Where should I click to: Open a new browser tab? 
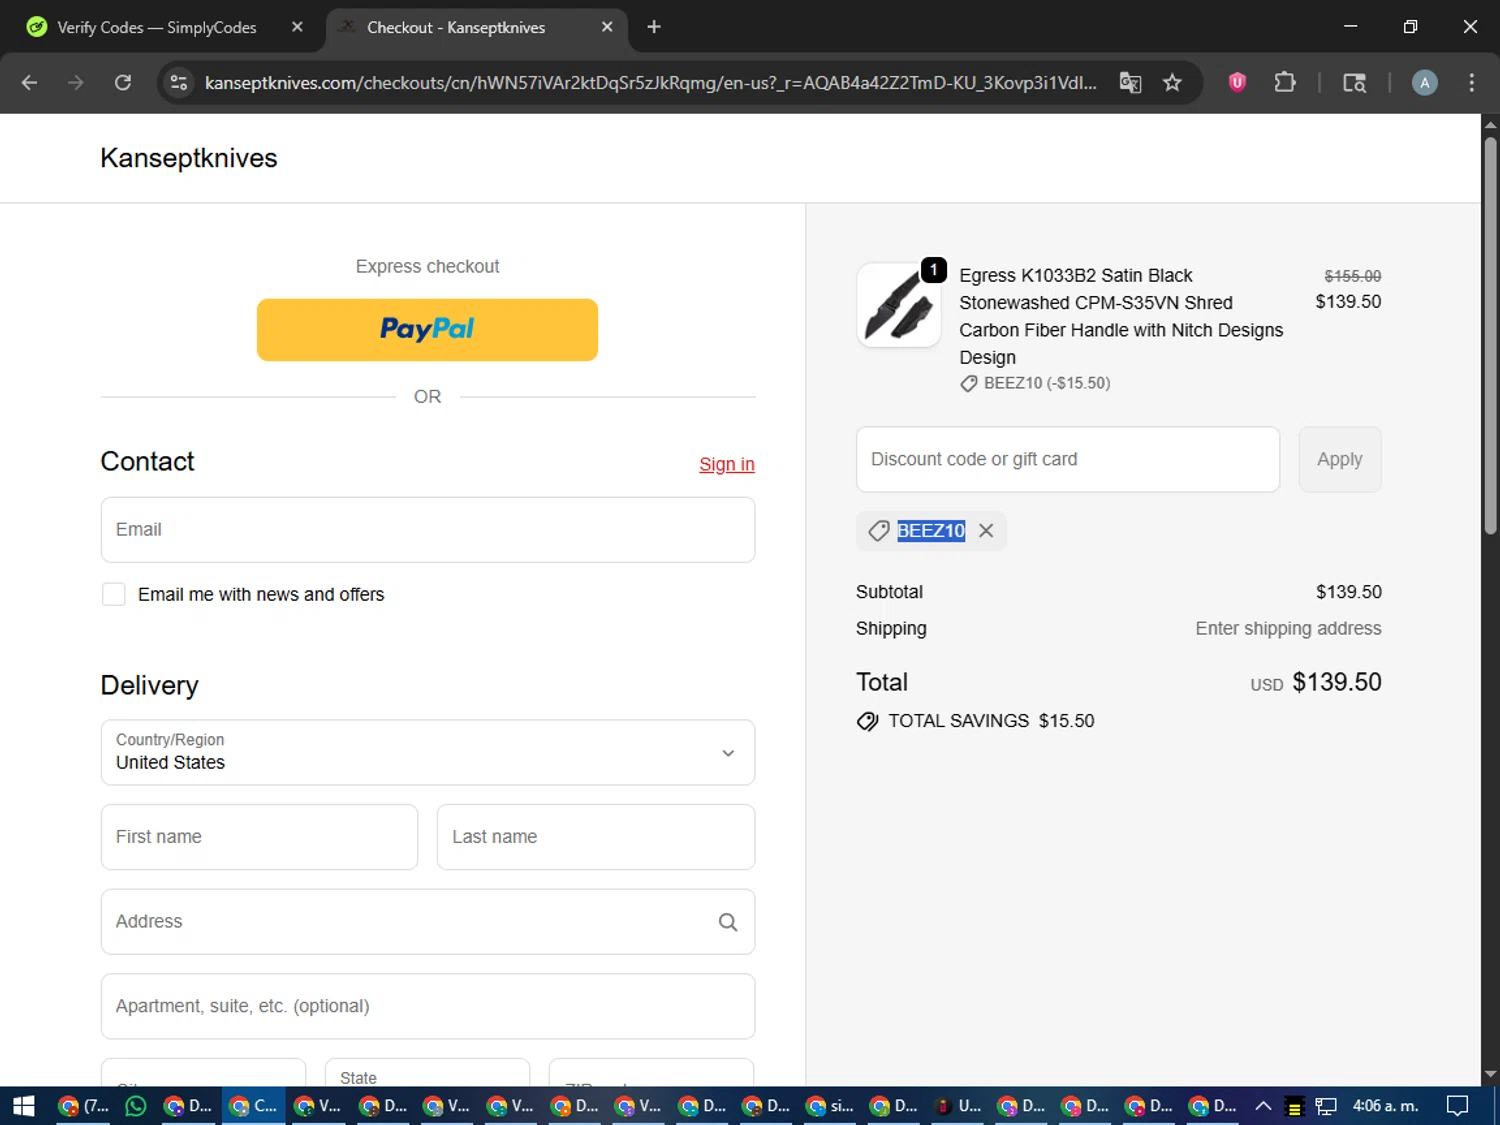click(x=654, y=27)
